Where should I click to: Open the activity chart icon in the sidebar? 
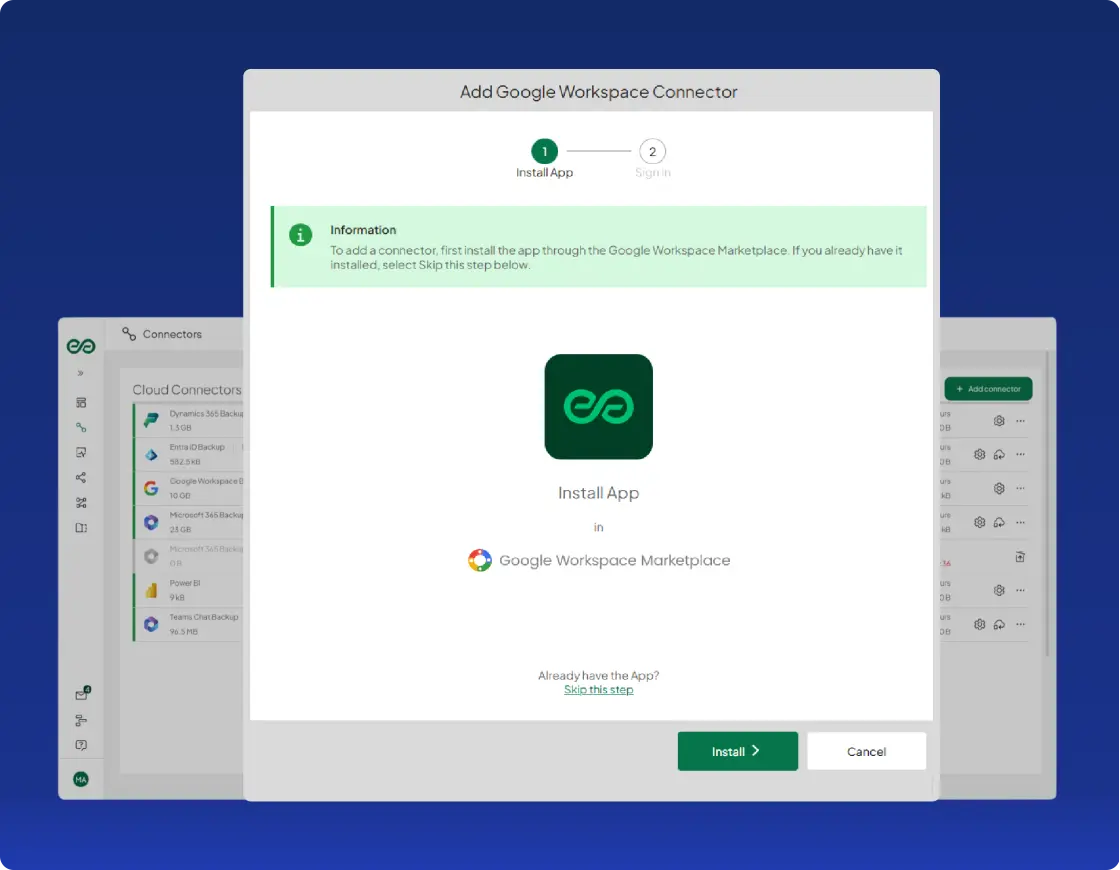[x=81, y=452]
